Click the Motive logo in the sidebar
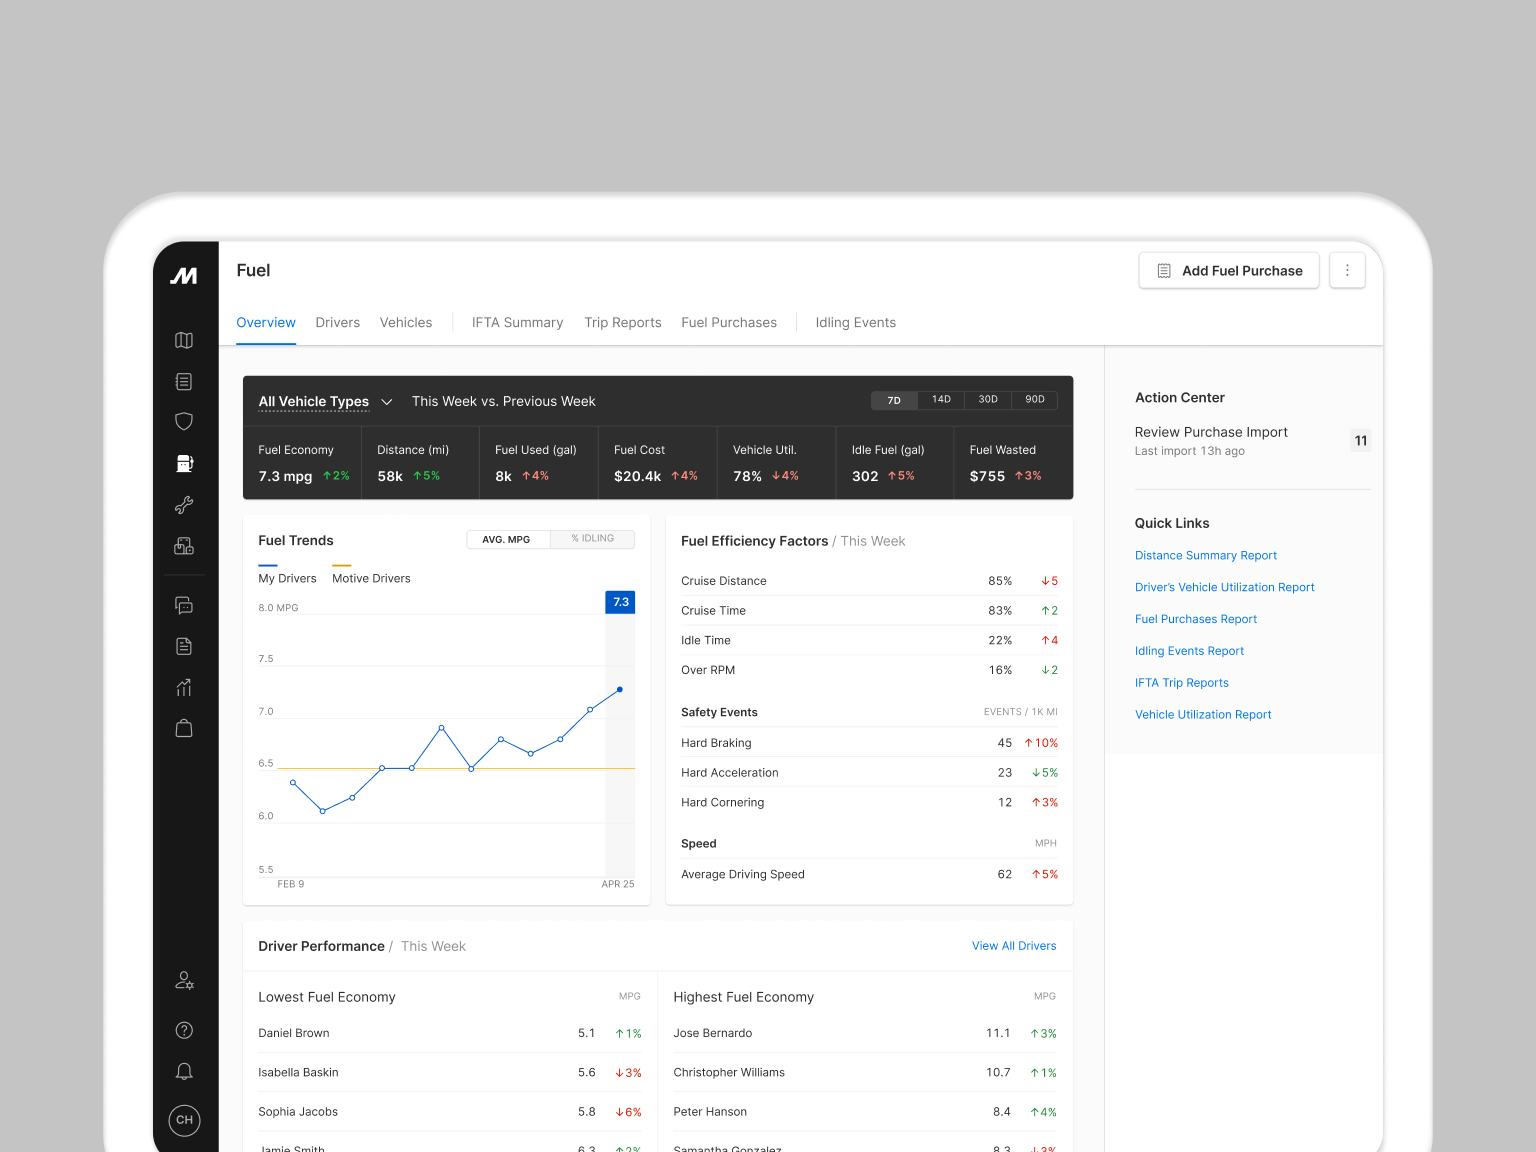 pos(184,276)
